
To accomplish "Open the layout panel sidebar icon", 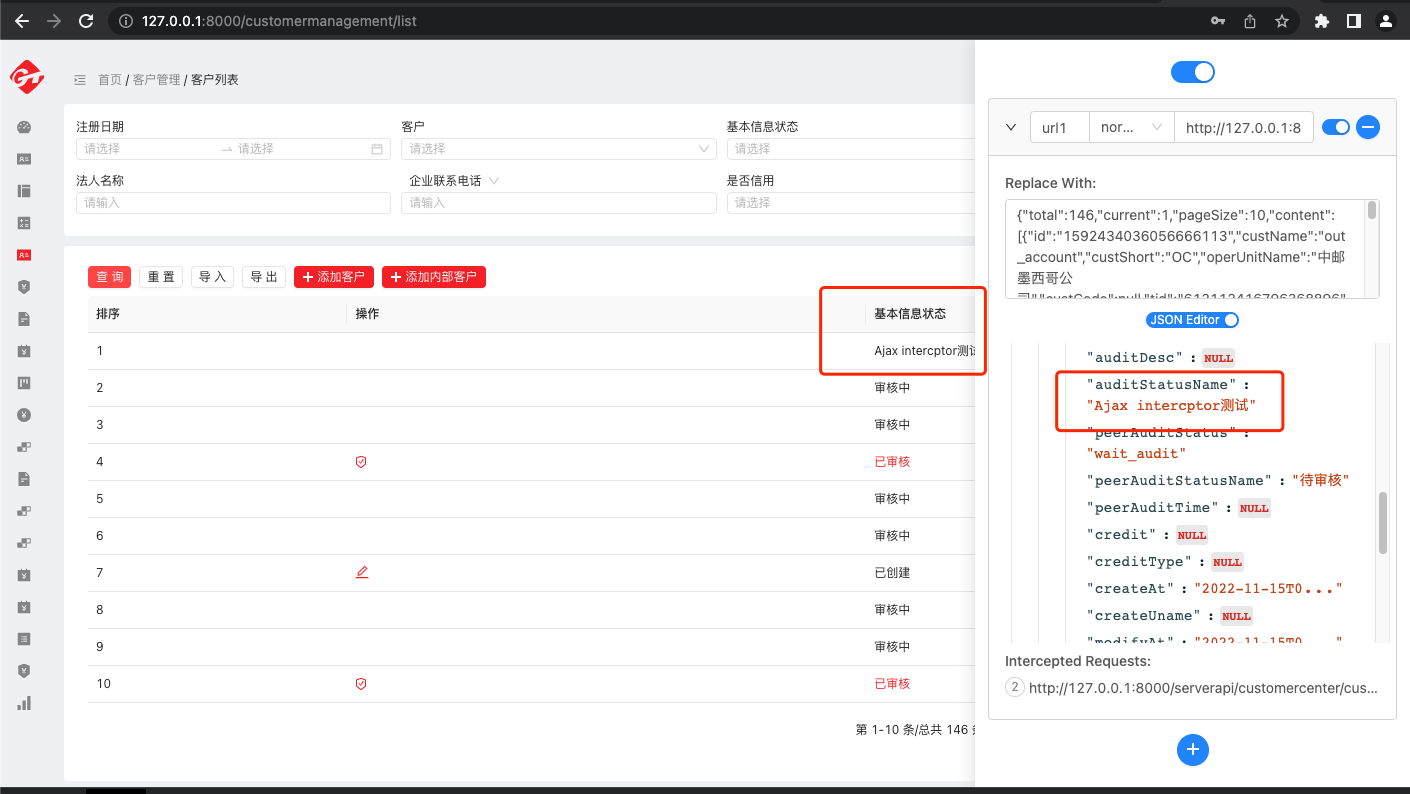I will click(x=24, y=191).
